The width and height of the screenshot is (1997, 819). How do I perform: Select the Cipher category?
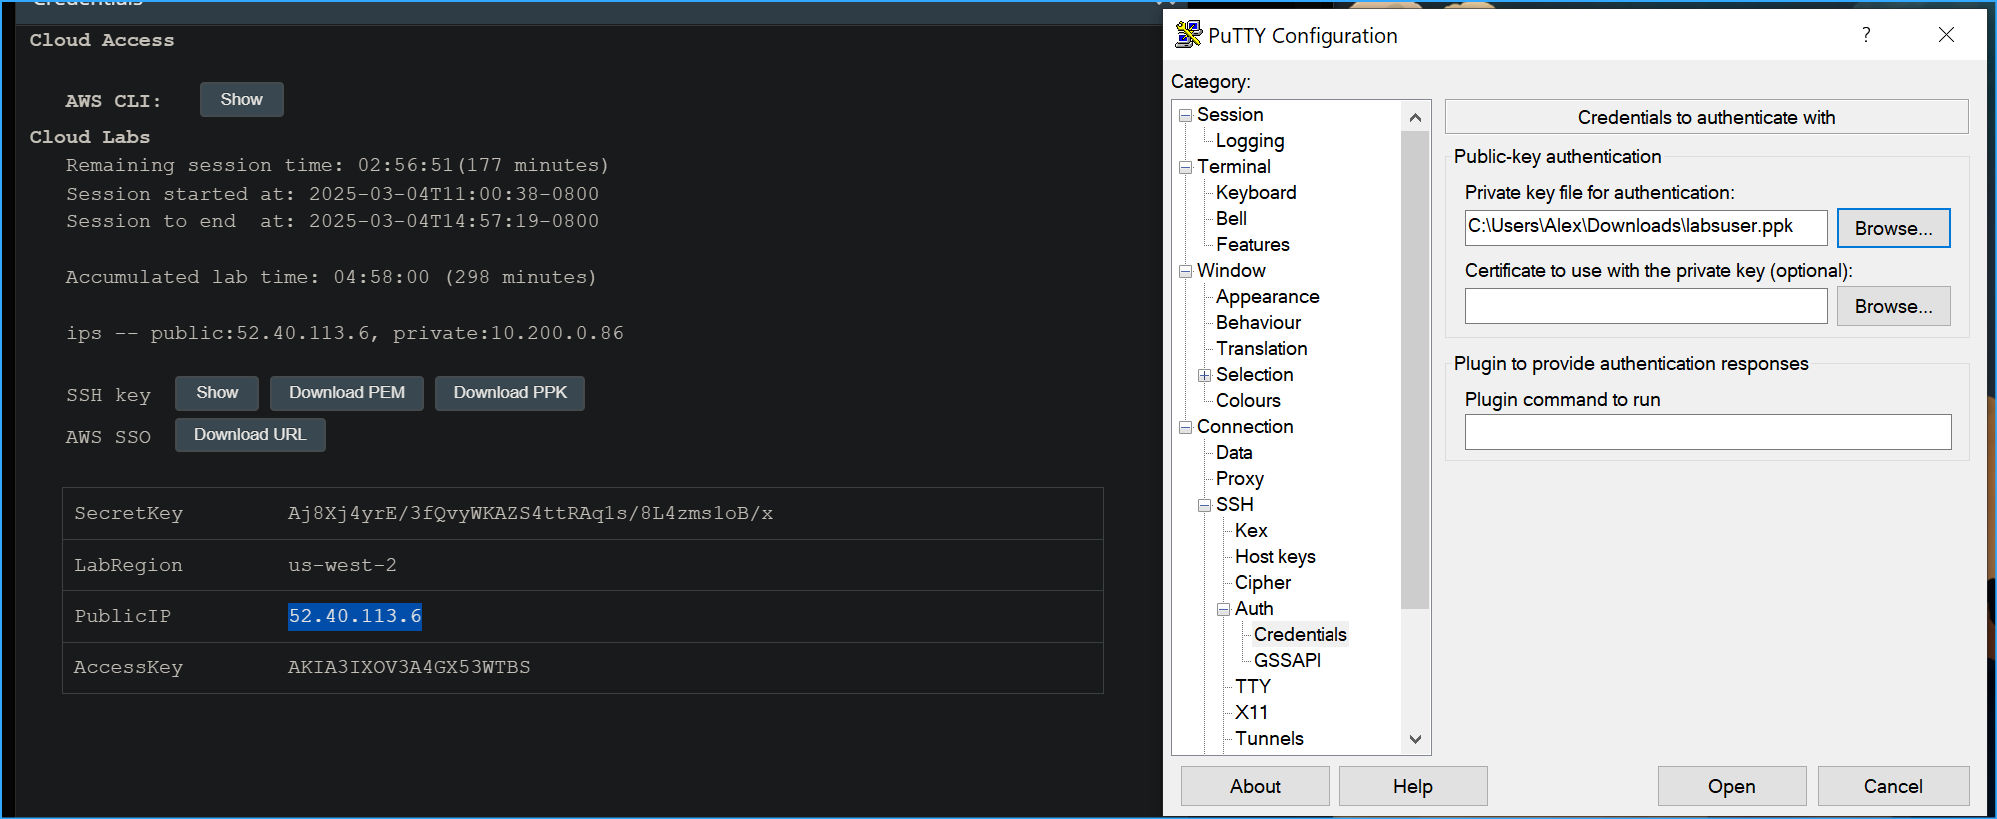point(1263,583)
